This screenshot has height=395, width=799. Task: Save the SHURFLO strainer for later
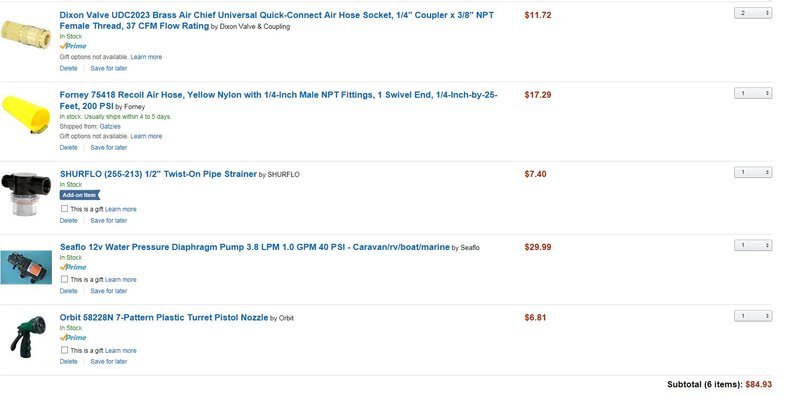point(109,221)
